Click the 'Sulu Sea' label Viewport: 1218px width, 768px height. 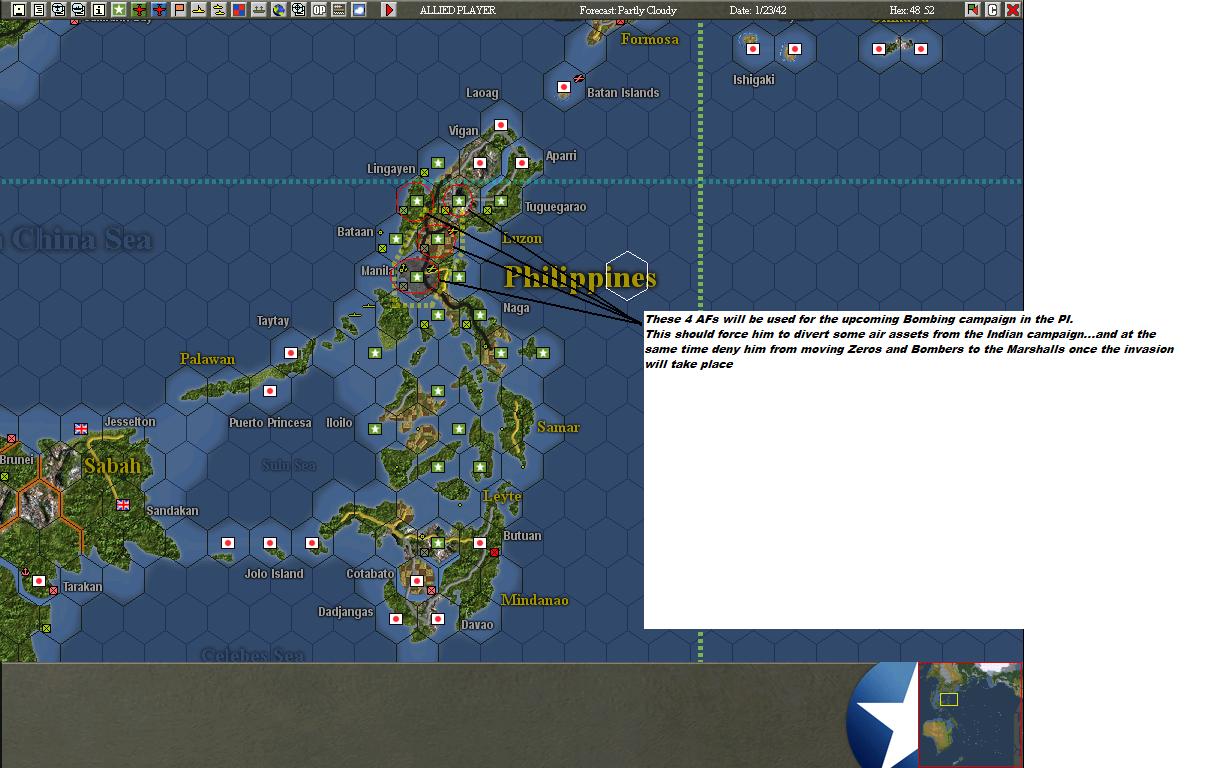[x=289, y=465]
